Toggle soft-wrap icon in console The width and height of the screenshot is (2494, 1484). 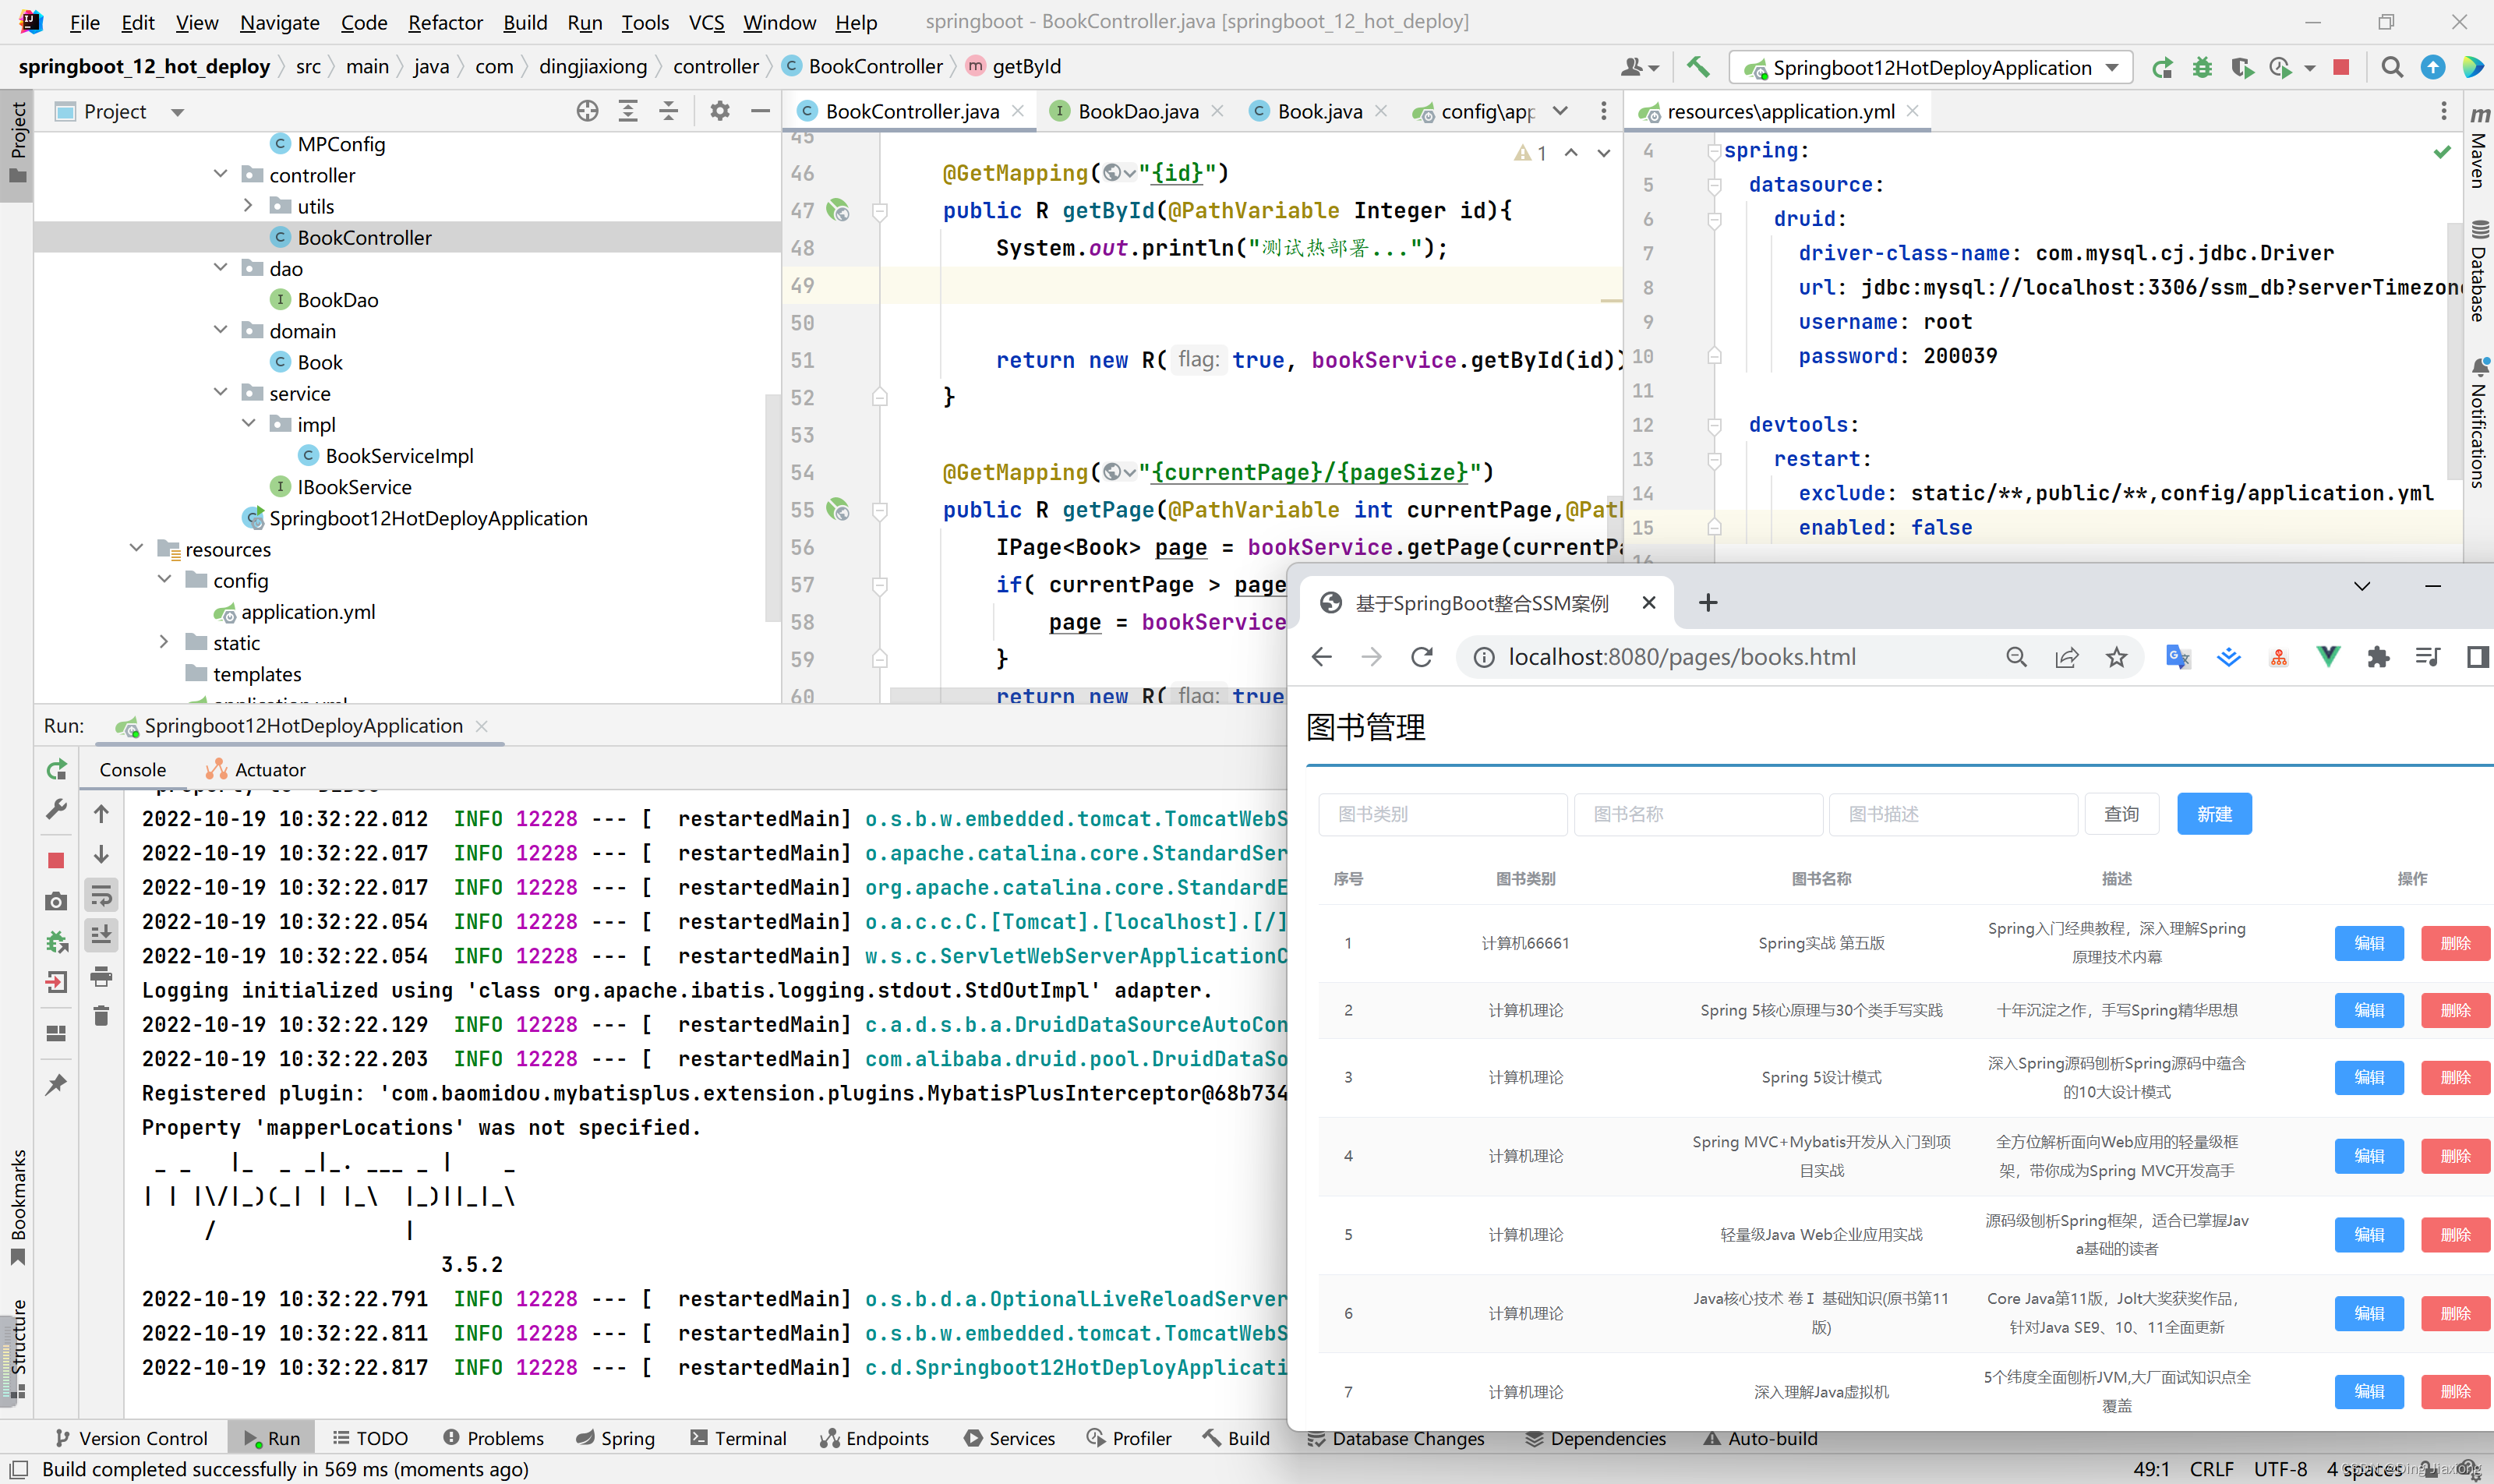(101, 894)
